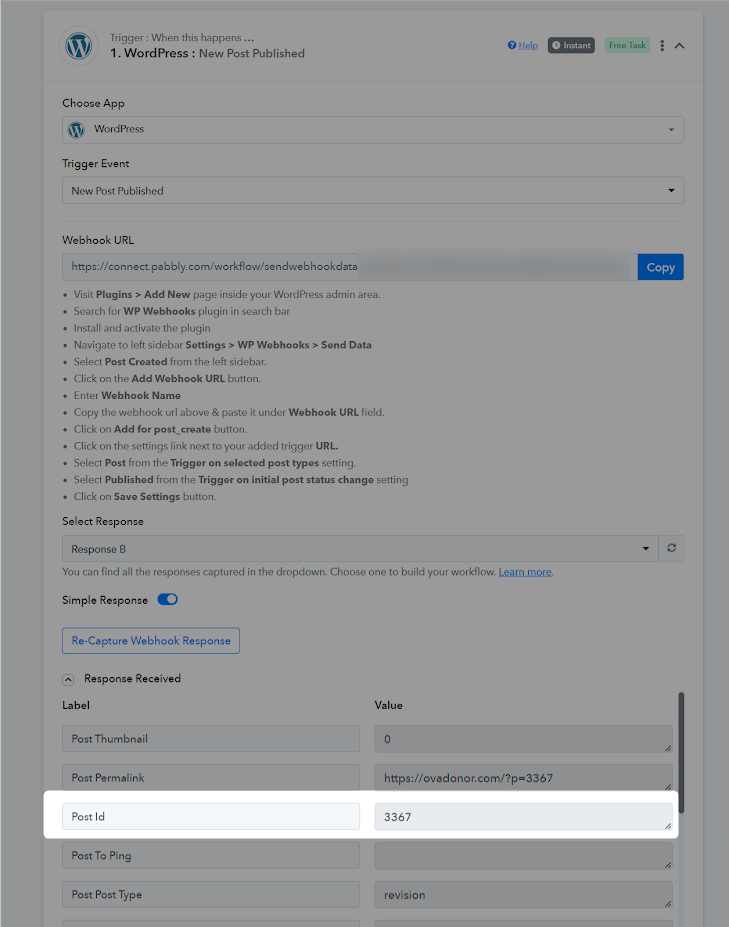Click the Instant clock badge
The height and width of the screenshot is (927, 729).
coord(571,45)
